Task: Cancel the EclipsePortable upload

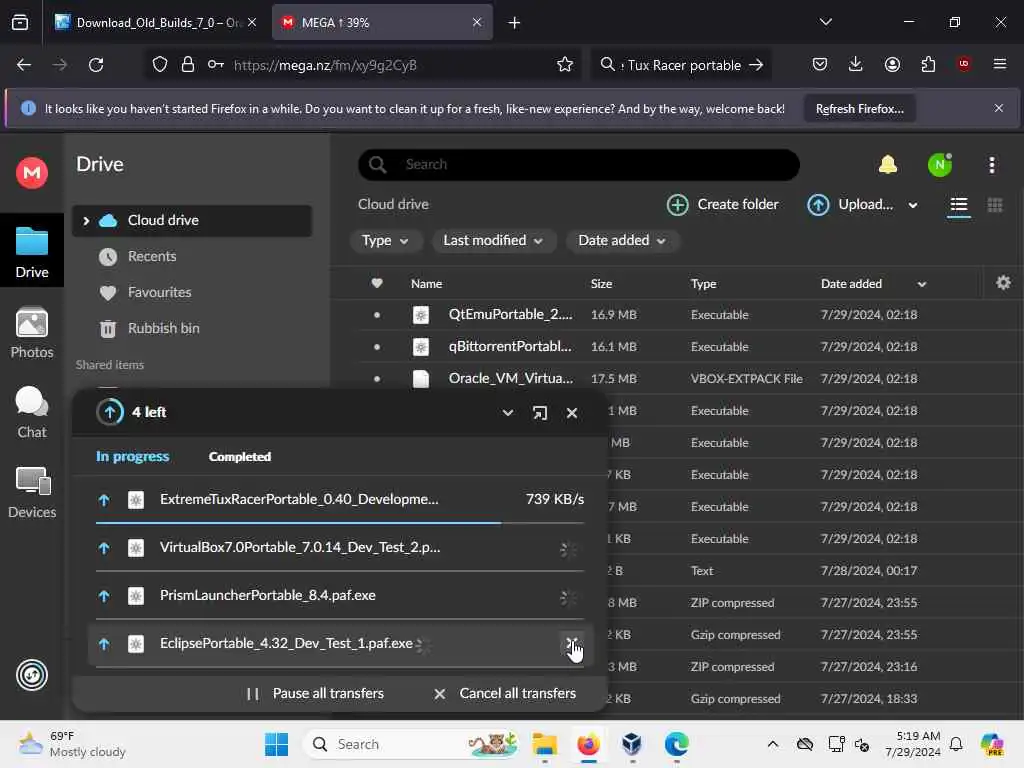Action: (571, 643)
